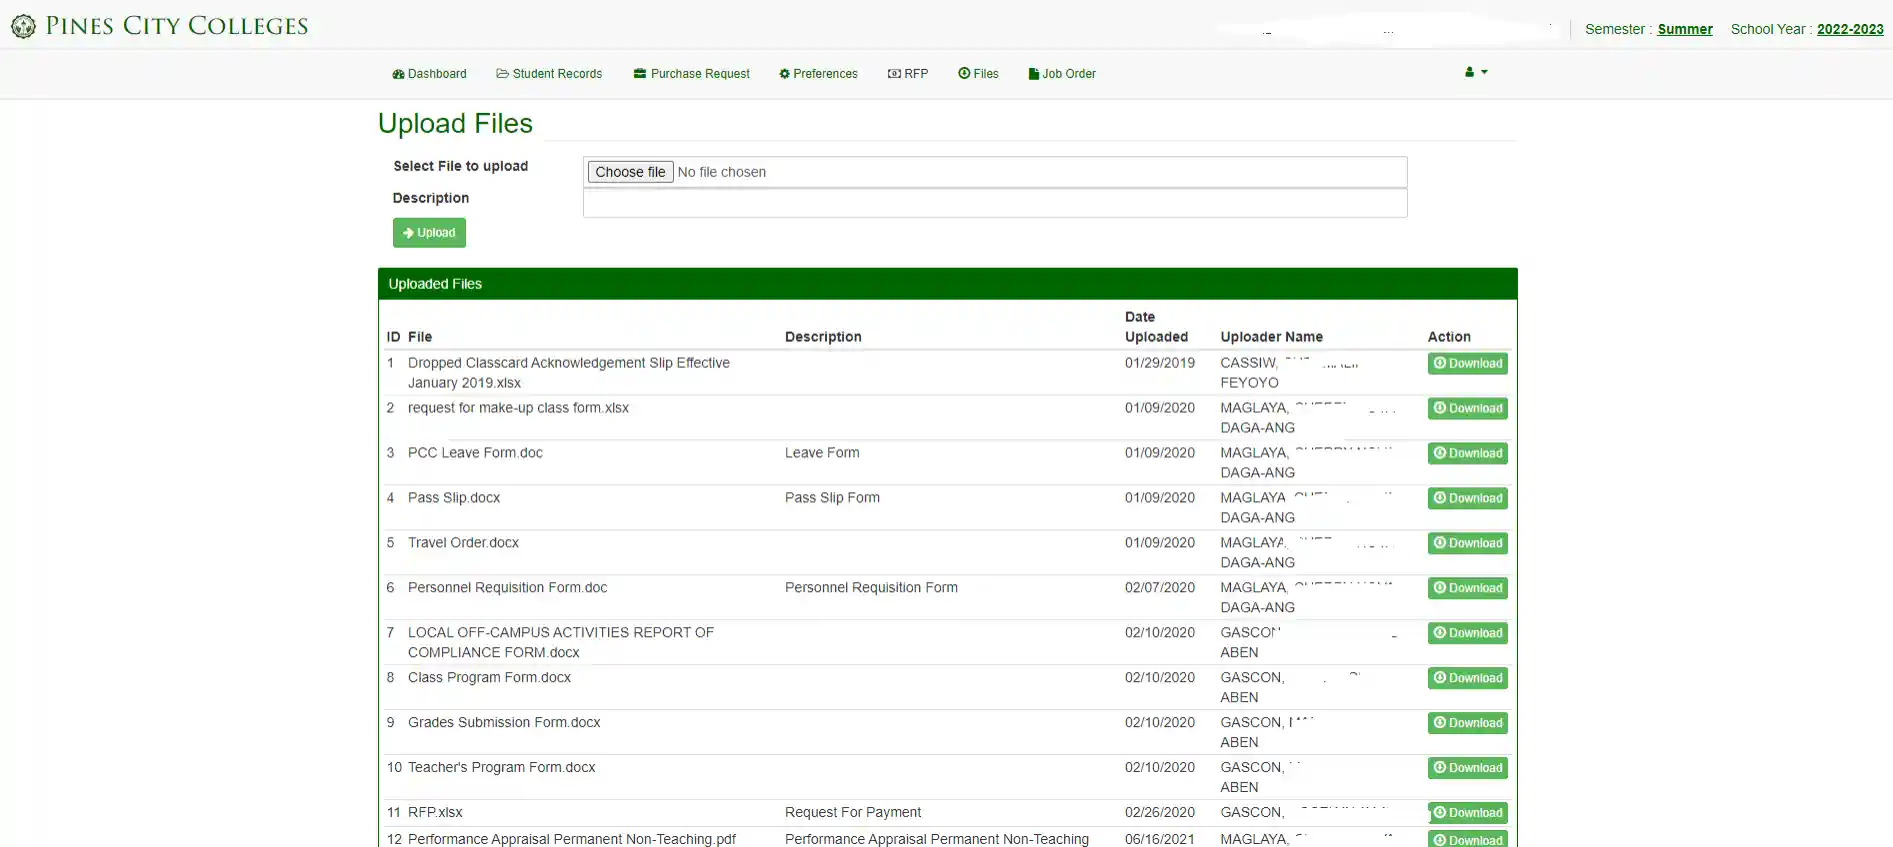Focus the Description input field

(x=995, y=203)
